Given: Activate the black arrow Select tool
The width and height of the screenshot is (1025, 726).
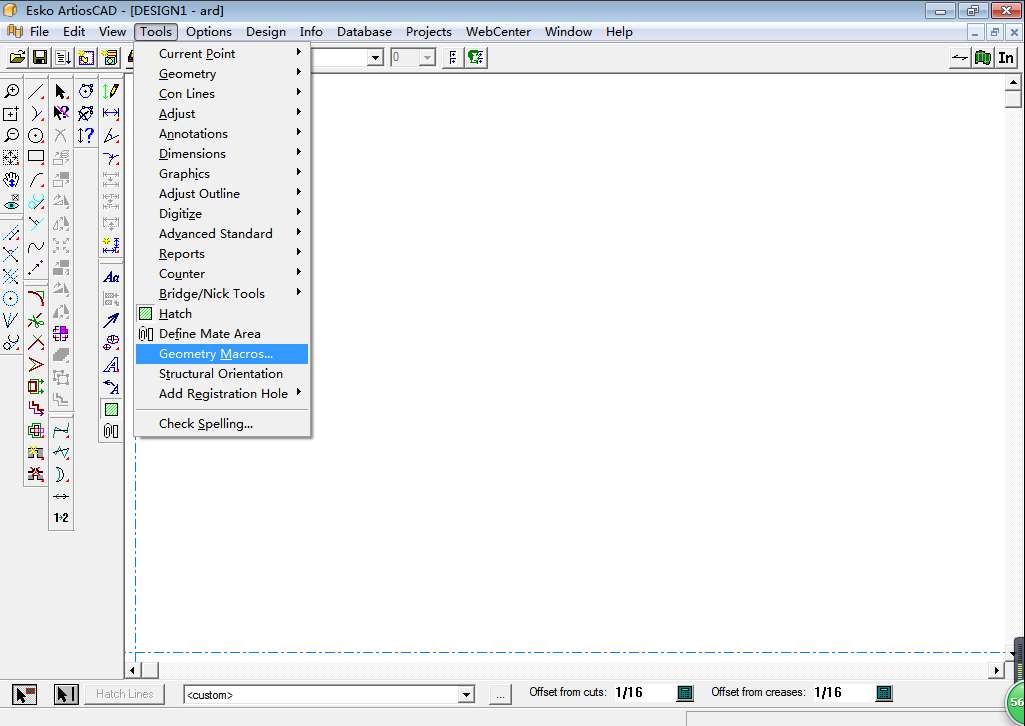Looking at the screenshot, I should click(61, 91).
